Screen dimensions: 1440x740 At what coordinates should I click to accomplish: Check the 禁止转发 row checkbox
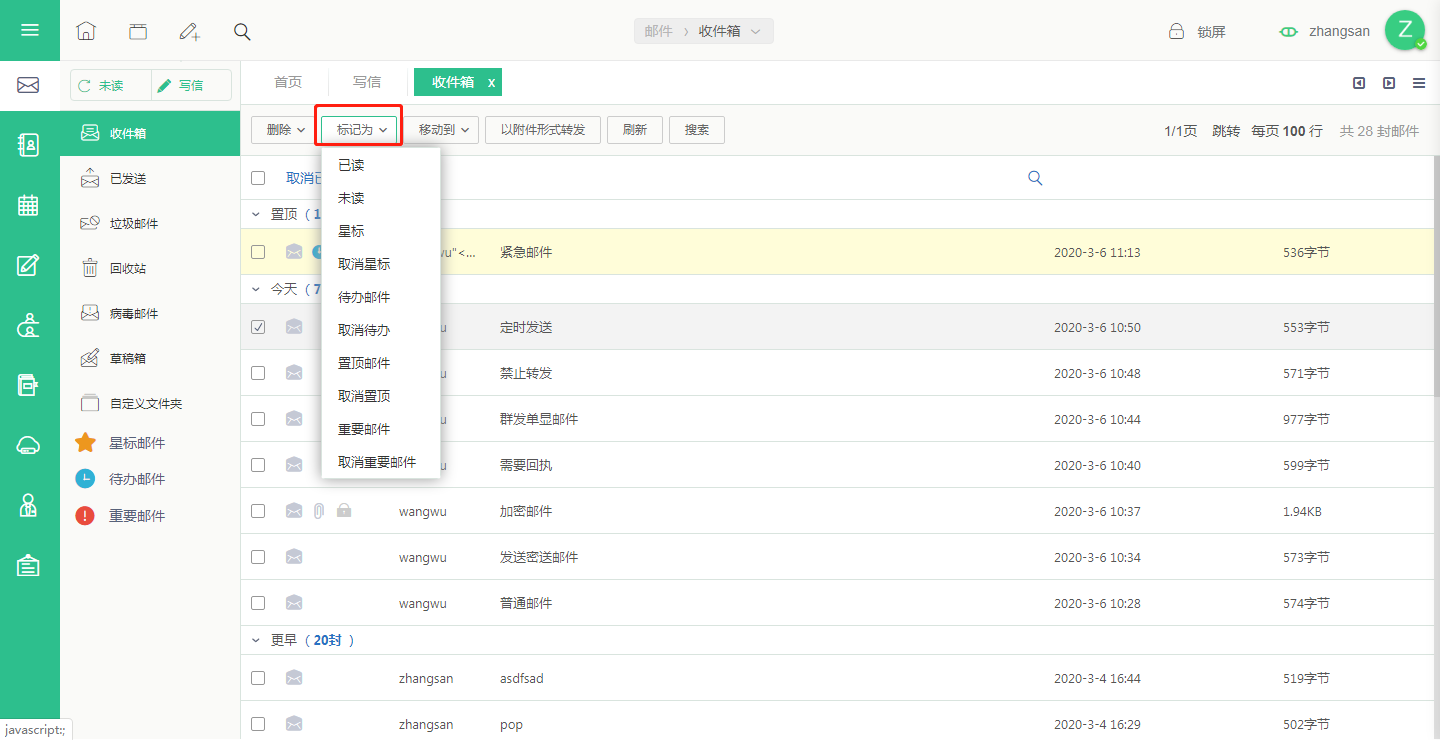pyautogui.click(x=258, y=373)
